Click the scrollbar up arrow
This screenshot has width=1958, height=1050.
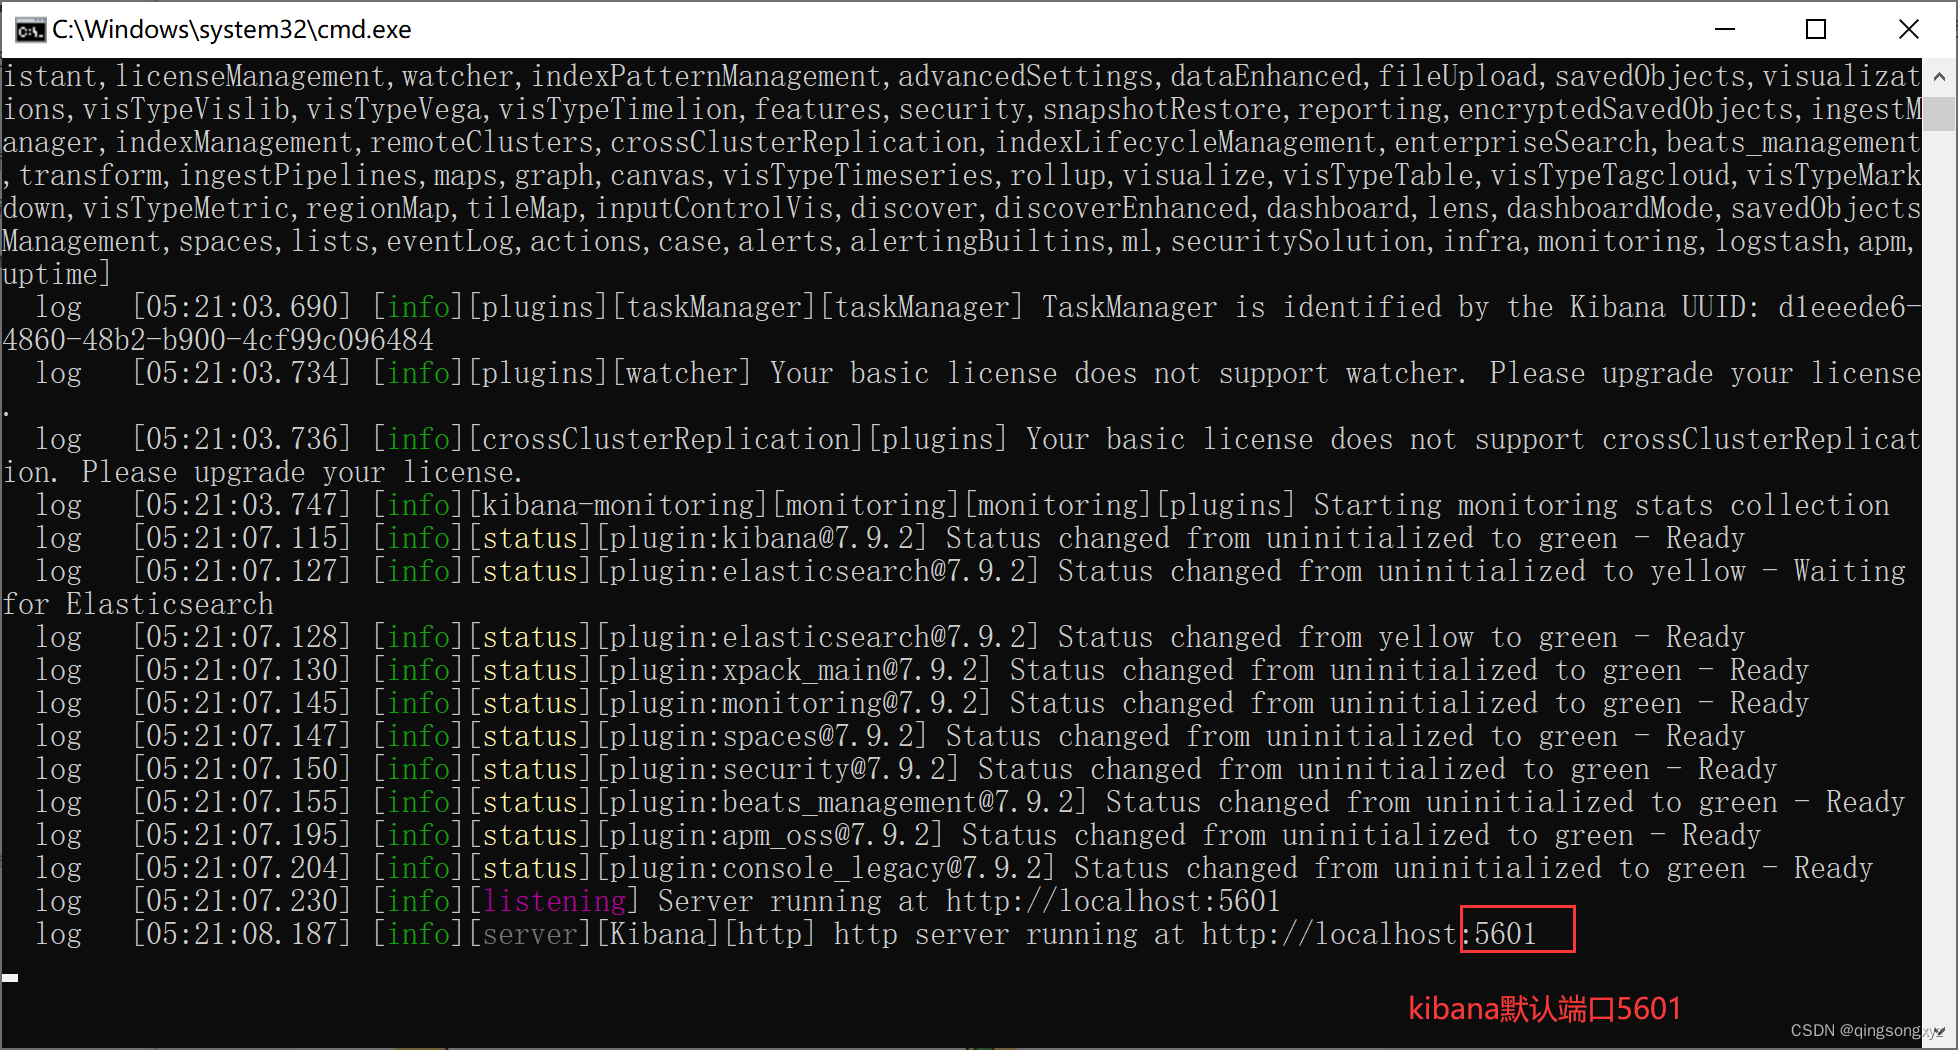[x=1939, y=76]
